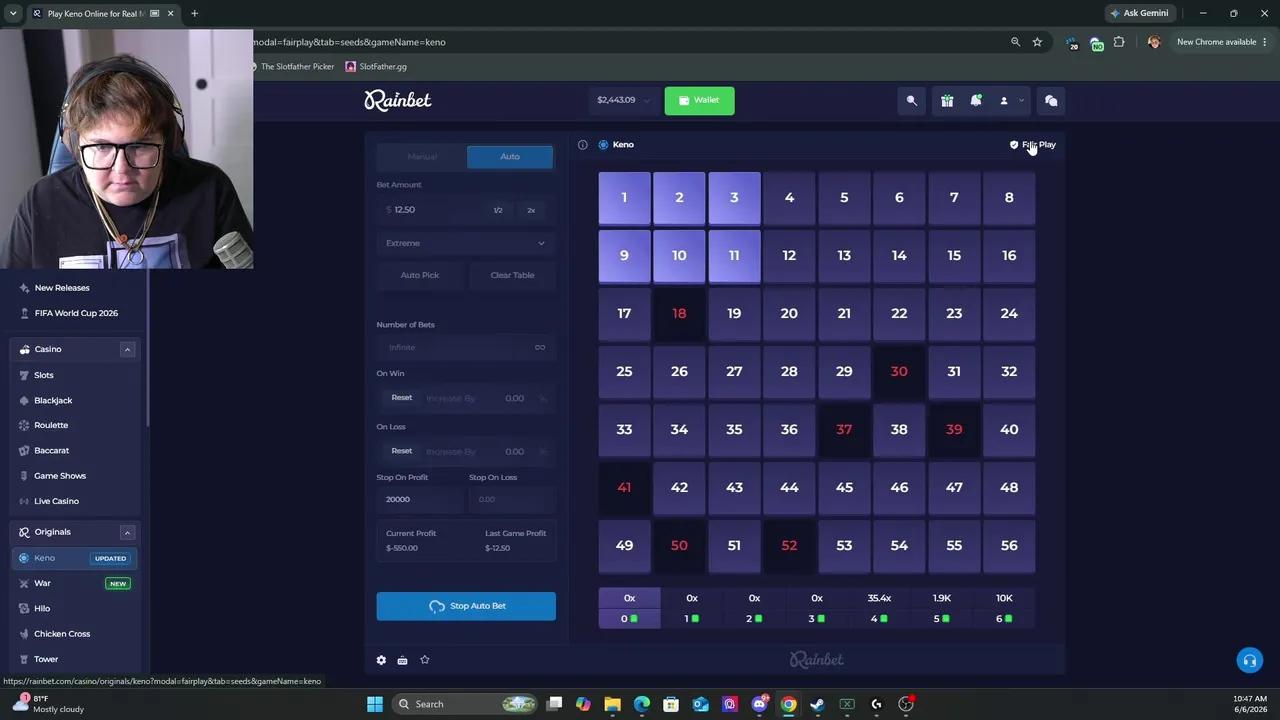Open Discord from the taskbar

(x=759, y=704)
